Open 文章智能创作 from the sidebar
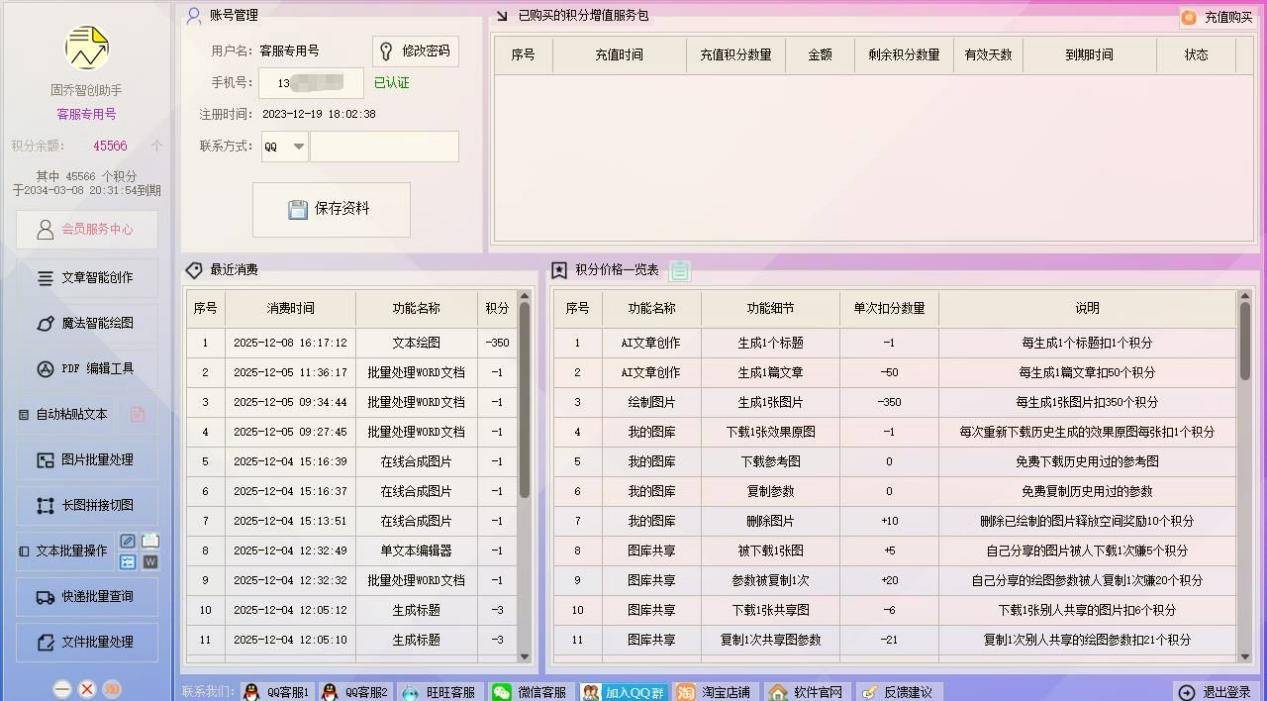 tap(86, 278)
